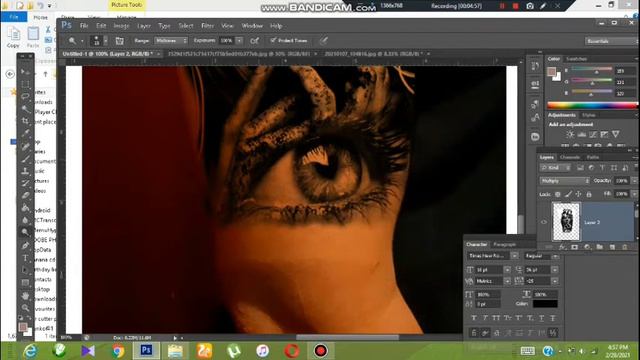The image size is (640, 360).
Task: Select the Horizontal Type tool
Action: (x=25, y=258)
